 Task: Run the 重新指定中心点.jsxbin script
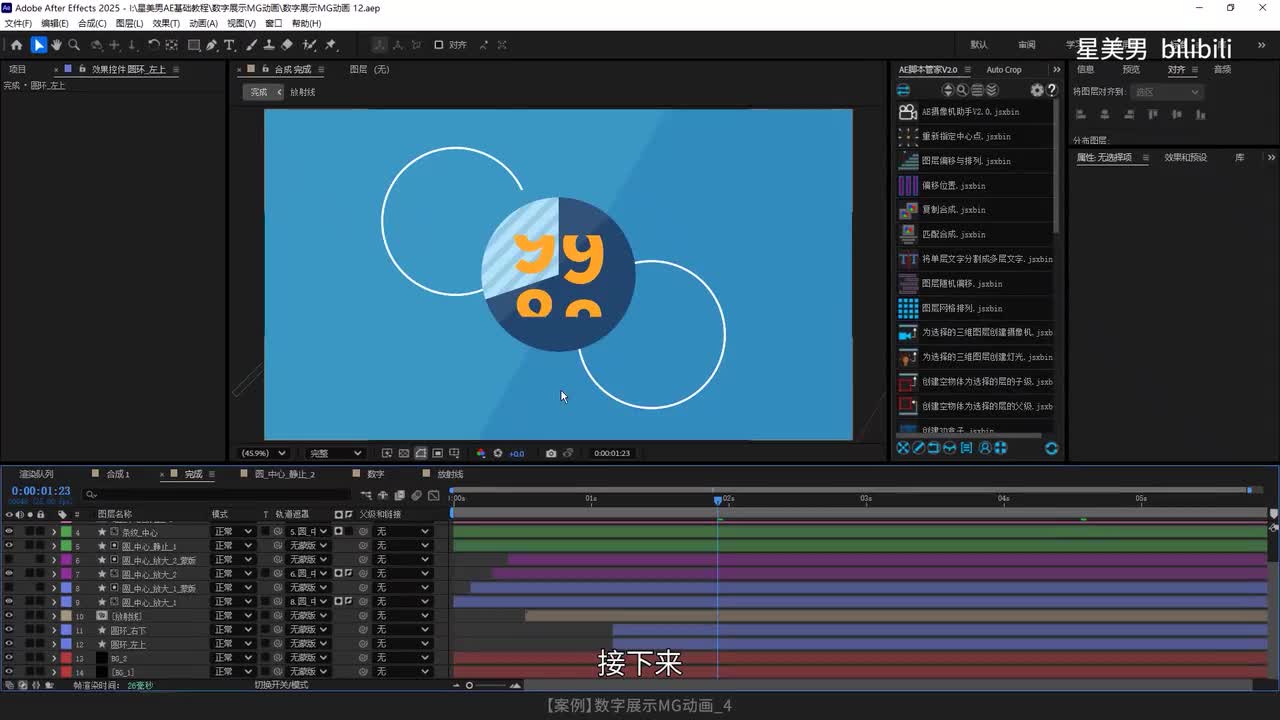coord(975,136)
